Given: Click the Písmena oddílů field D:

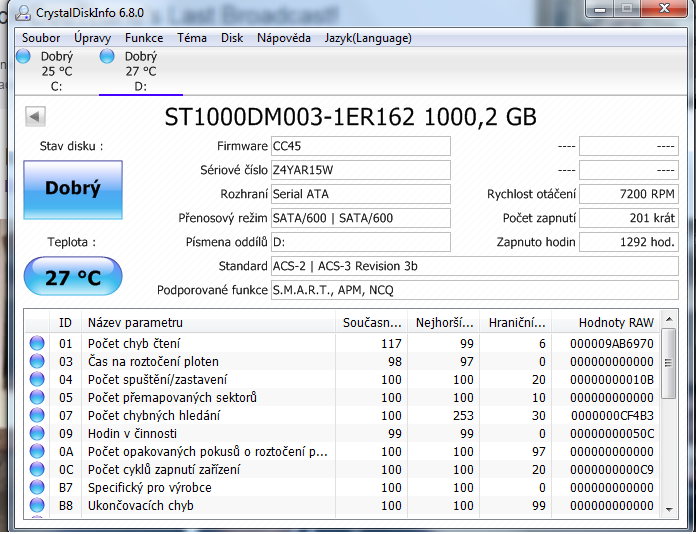Looking at the screenshot, I should tap(361, 242).
